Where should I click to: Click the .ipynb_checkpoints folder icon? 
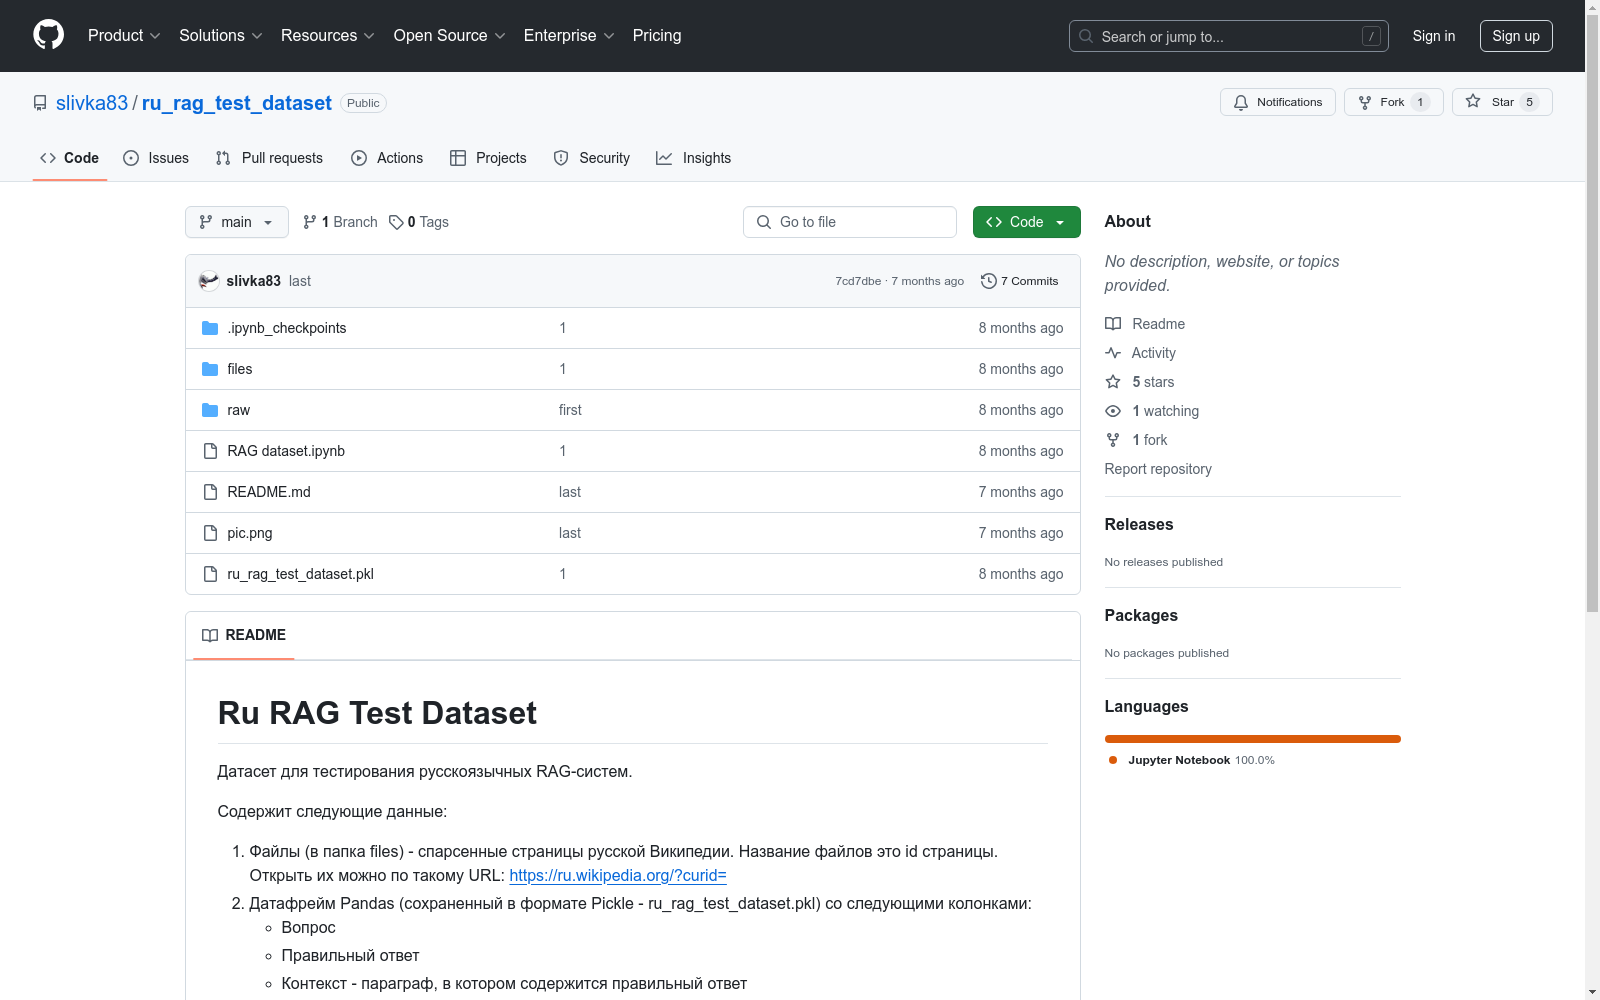(x=210, y=328)
